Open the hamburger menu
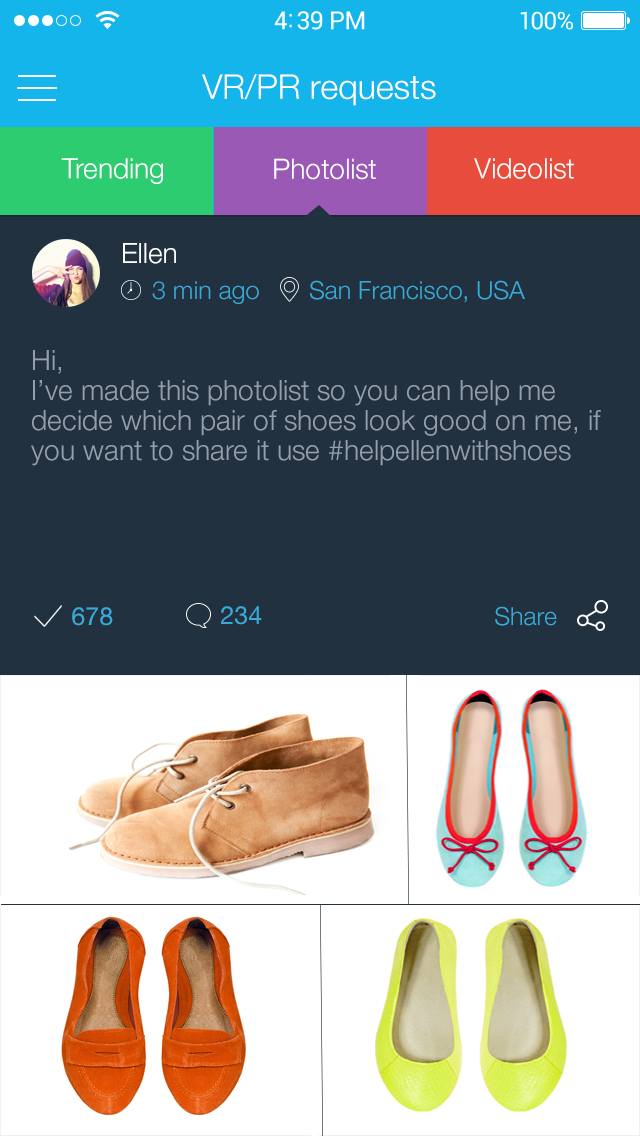The height and width of the screenshot is (1136, 640). [37, 88]
